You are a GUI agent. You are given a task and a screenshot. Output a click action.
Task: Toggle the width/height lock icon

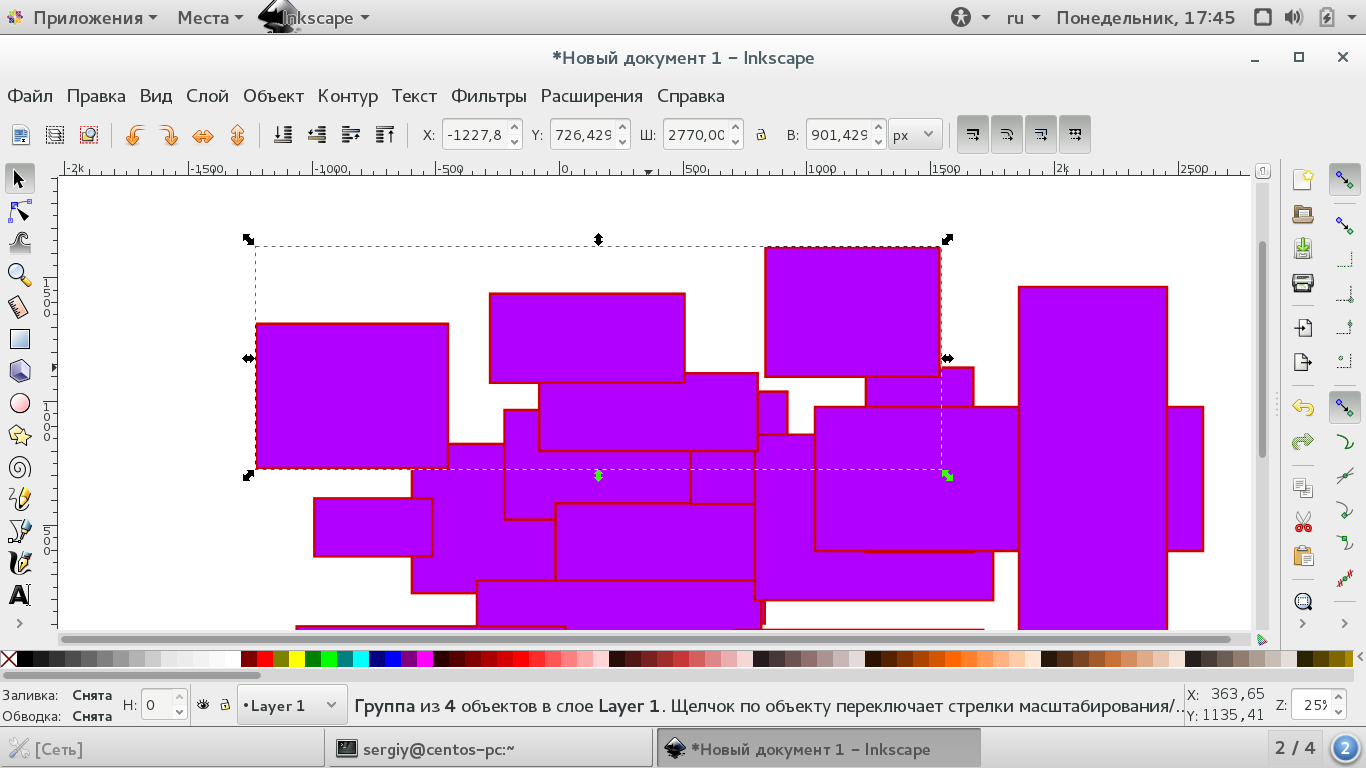coord(761,134)
